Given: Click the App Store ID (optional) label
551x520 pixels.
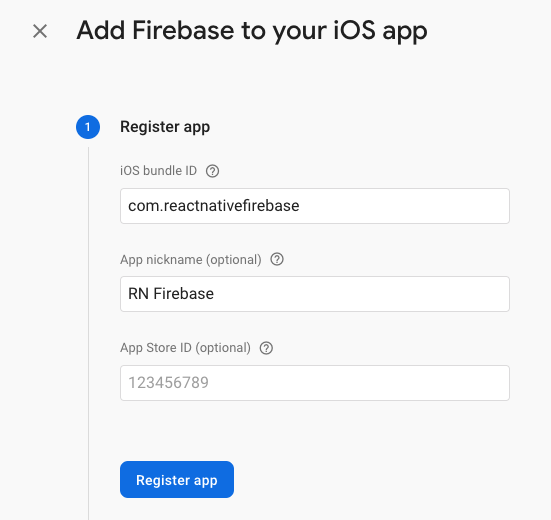Looking at the screenshot, I should click(x=186, y=348).
